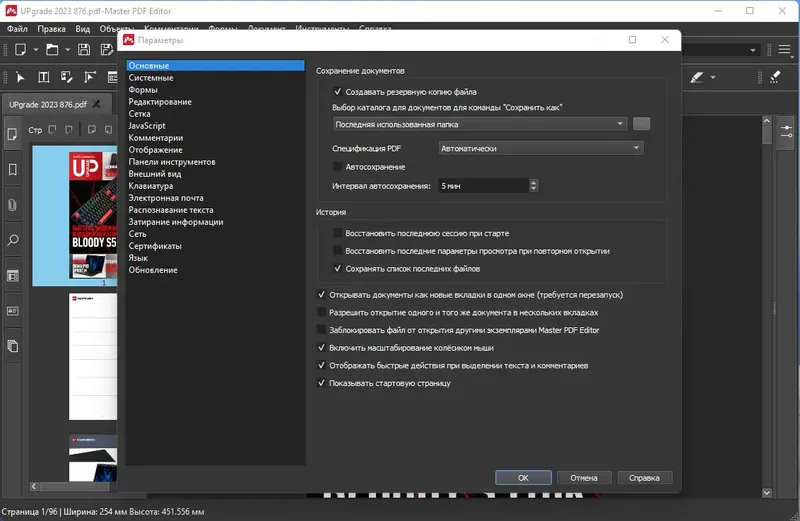Screen dimensions: 800x521
Task: Click the New document icon in main toolbar
Action: (20, 49)
